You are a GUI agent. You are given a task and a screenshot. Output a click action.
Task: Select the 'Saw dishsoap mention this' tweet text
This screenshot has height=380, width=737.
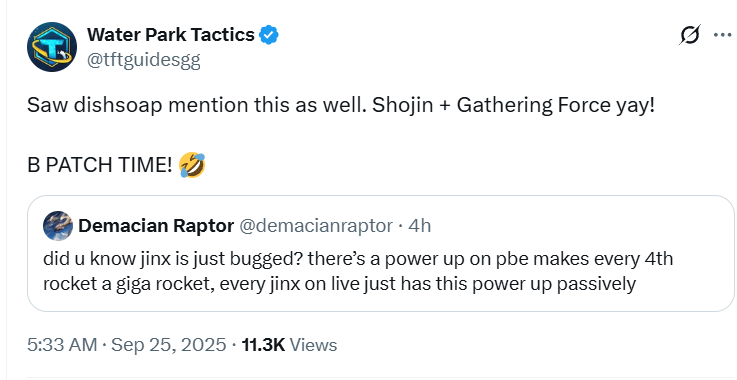[x=340, y=105]
